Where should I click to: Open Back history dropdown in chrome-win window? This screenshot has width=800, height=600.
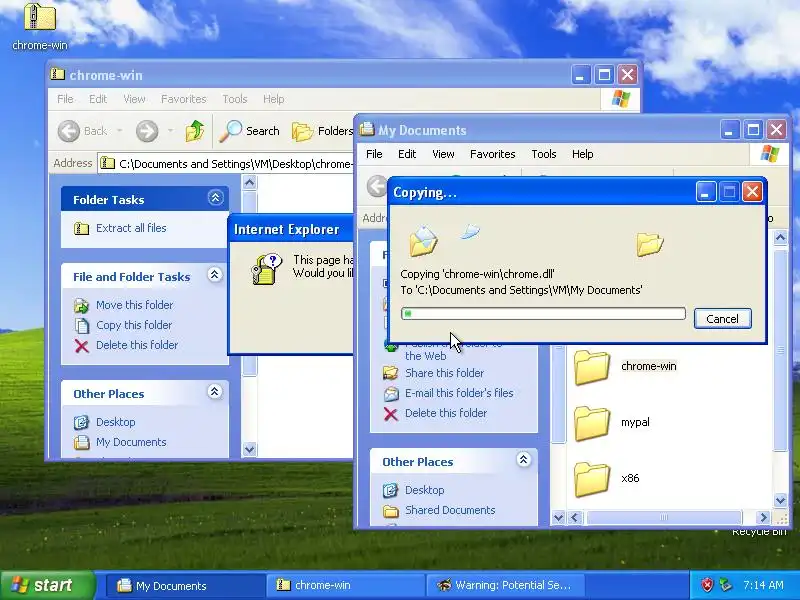(x=120, y=131)
